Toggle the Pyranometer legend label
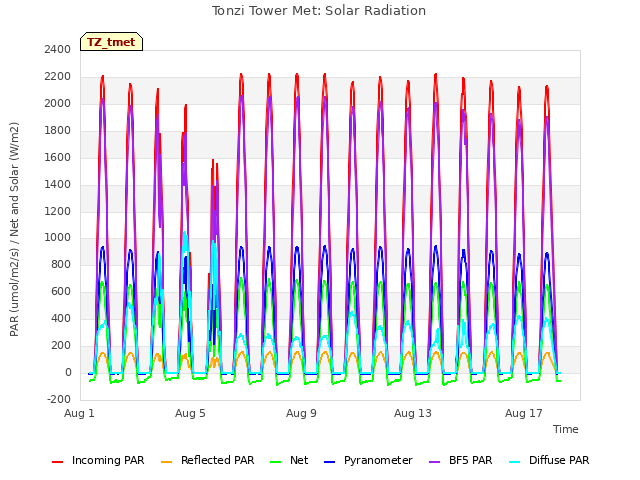Screen dimensions: 640x480 [x=378, y=460]
